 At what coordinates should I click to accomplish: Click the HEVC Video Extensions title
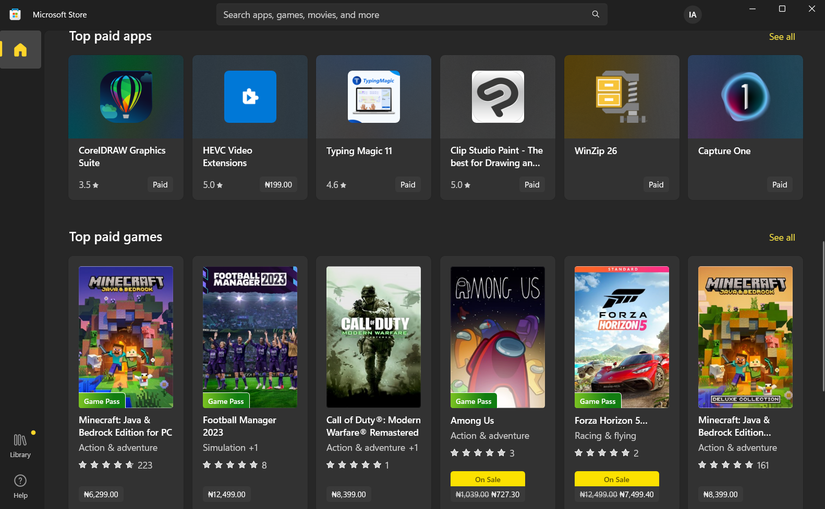coord(227,156)
